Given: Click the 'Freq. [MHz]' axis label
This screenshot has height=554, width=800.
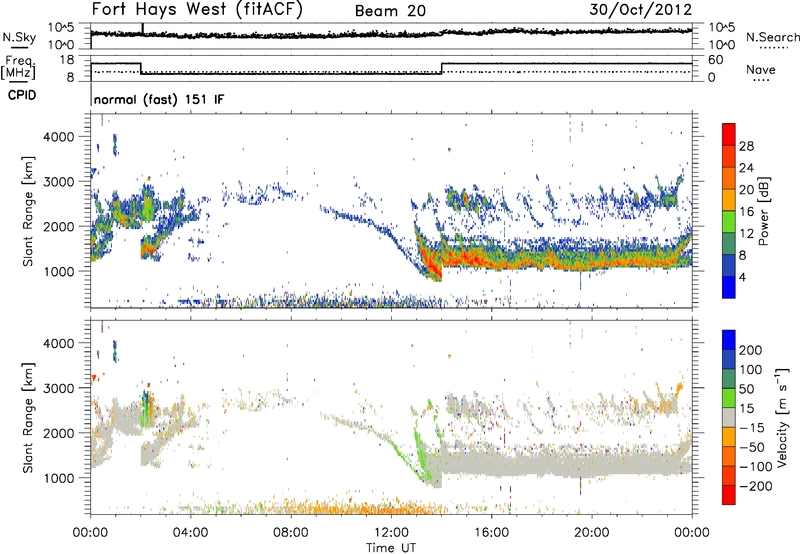Looking at the screenshot, I should point(18,67).
